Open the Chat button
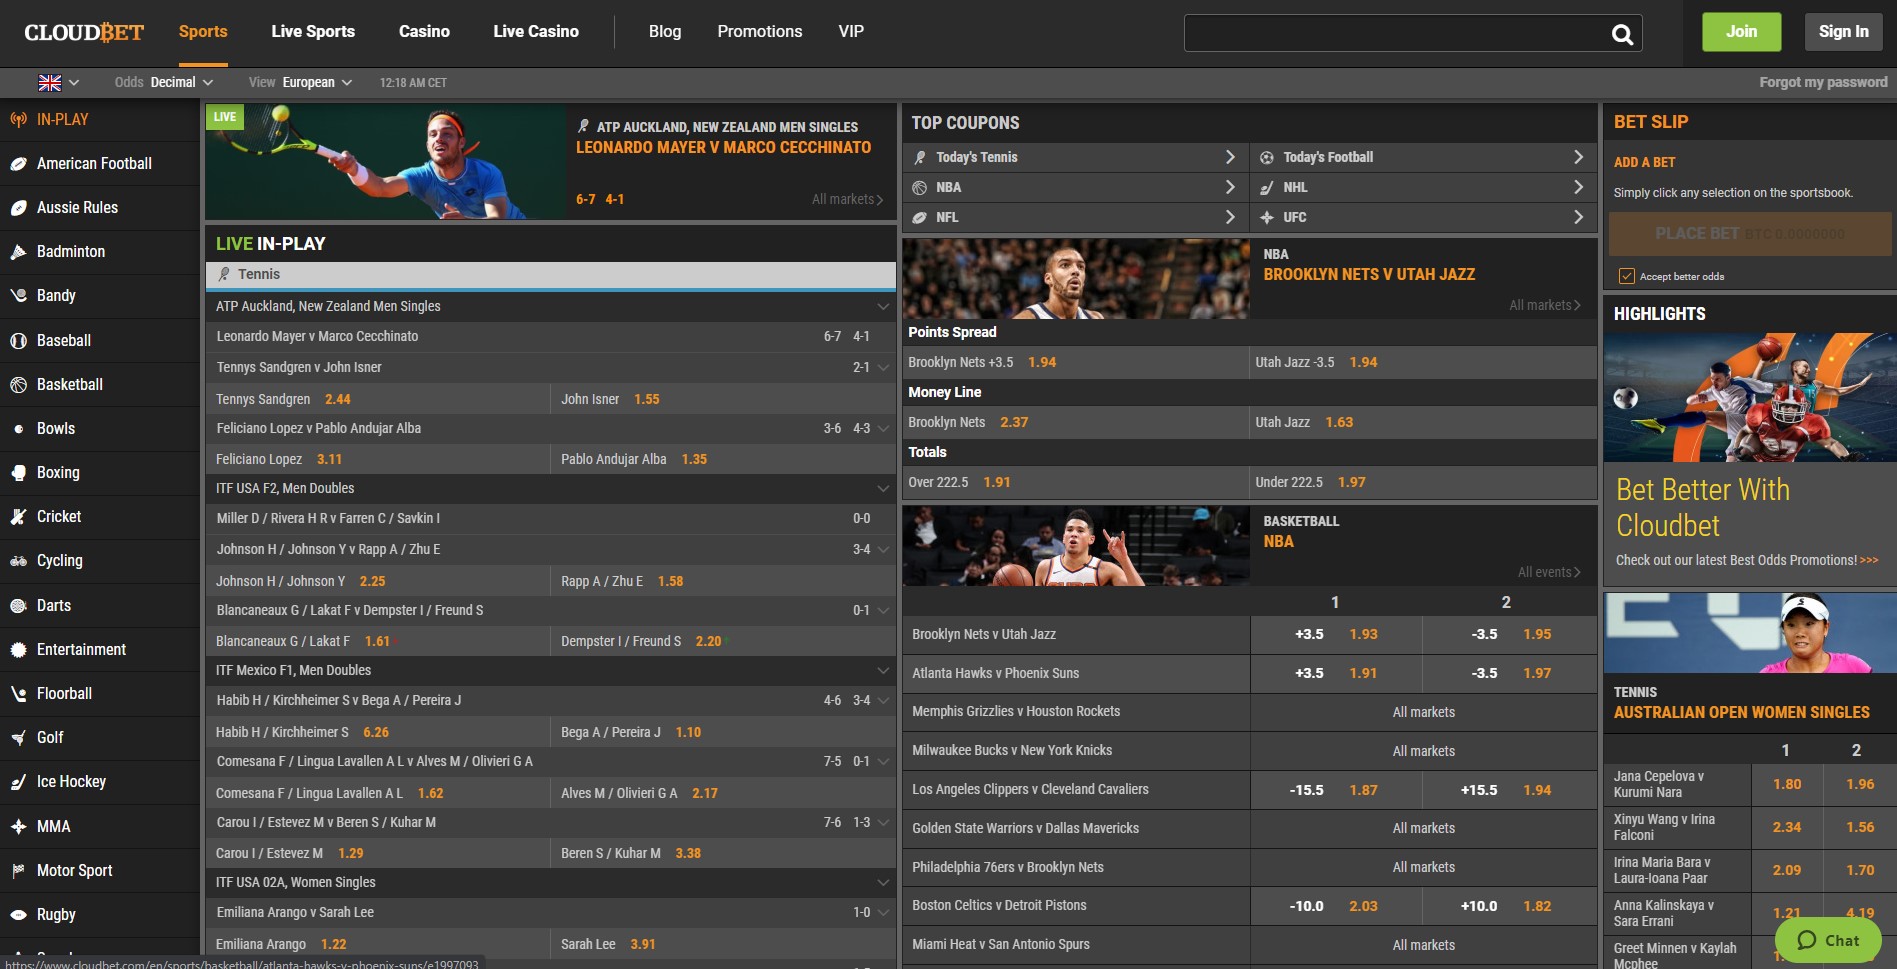1897x969 pixels. point(1828,941)
